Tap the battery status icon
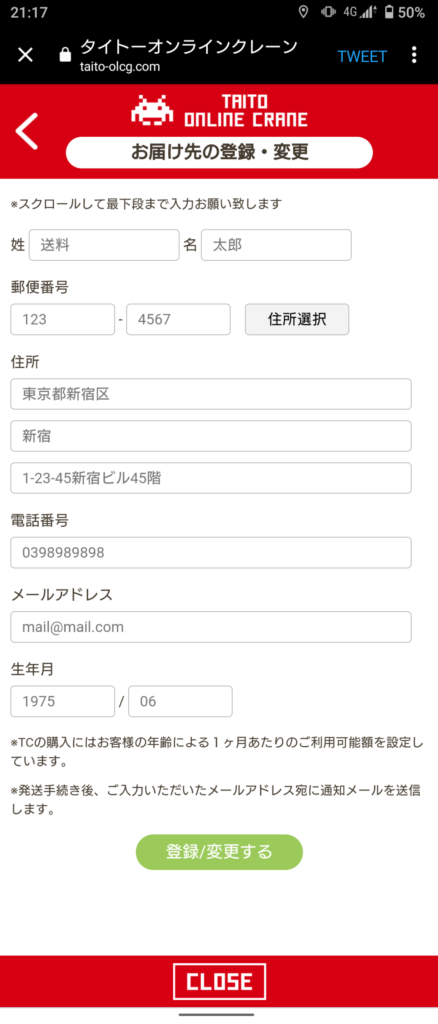Image resolution: width=438 pixels, height=1024 pixels. (389, 12)
